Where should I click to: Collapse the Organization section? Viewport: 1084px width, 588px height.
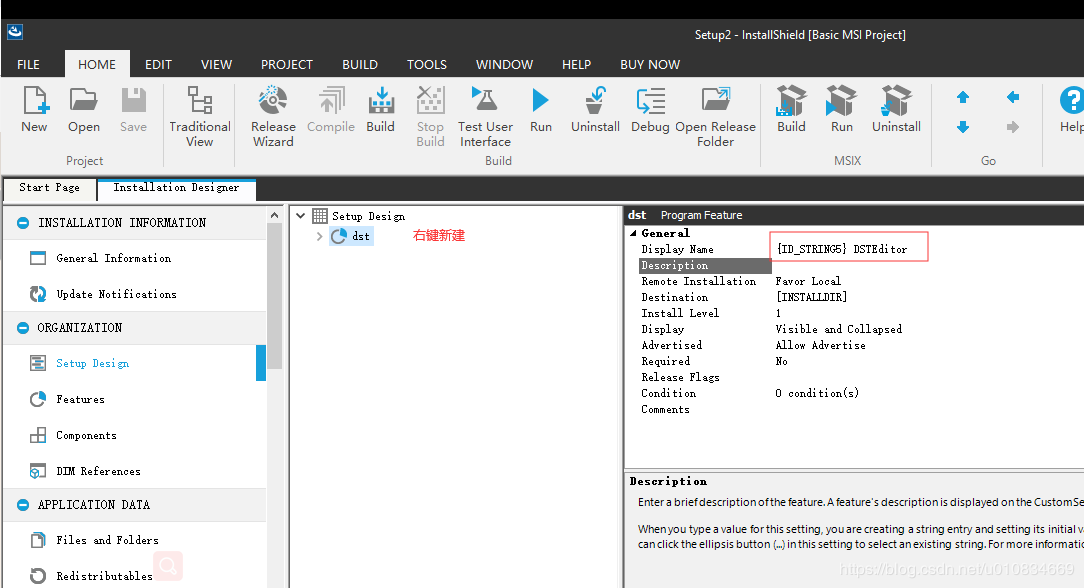[23, 328]
